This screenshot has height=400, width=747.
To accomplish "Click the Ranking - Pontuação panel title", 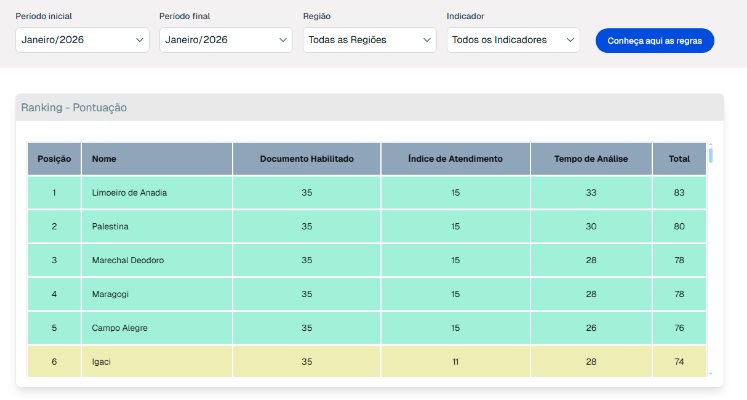I will pos(74,107).
